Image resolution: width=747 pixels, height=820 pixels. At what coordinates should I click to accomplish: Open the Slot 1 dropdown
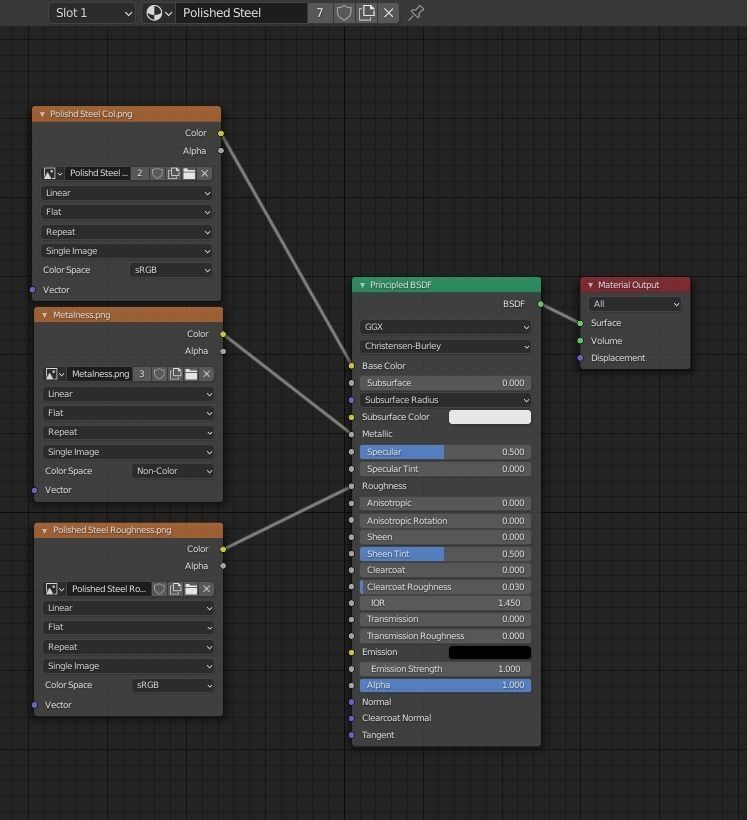click(92, 13)
